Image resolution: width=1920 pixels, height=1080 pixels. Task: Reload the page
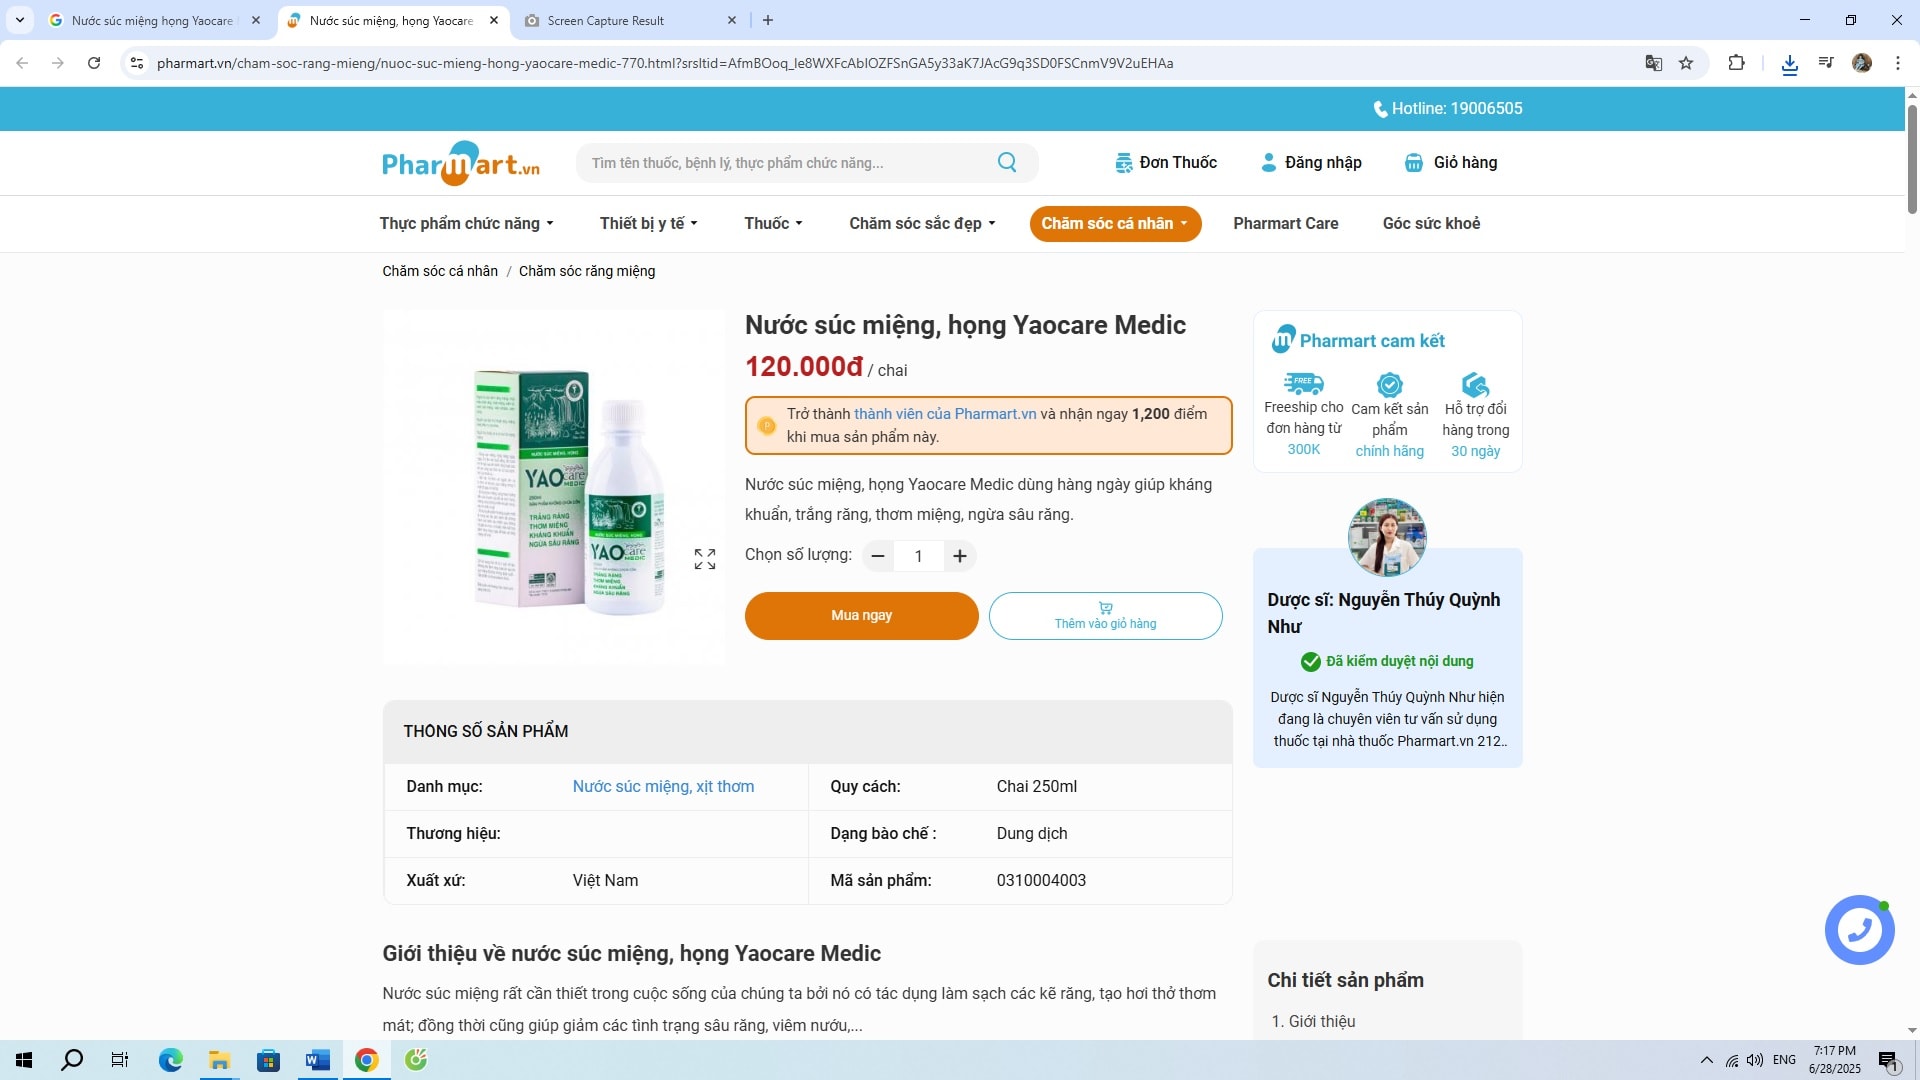[x=94, y=63]
